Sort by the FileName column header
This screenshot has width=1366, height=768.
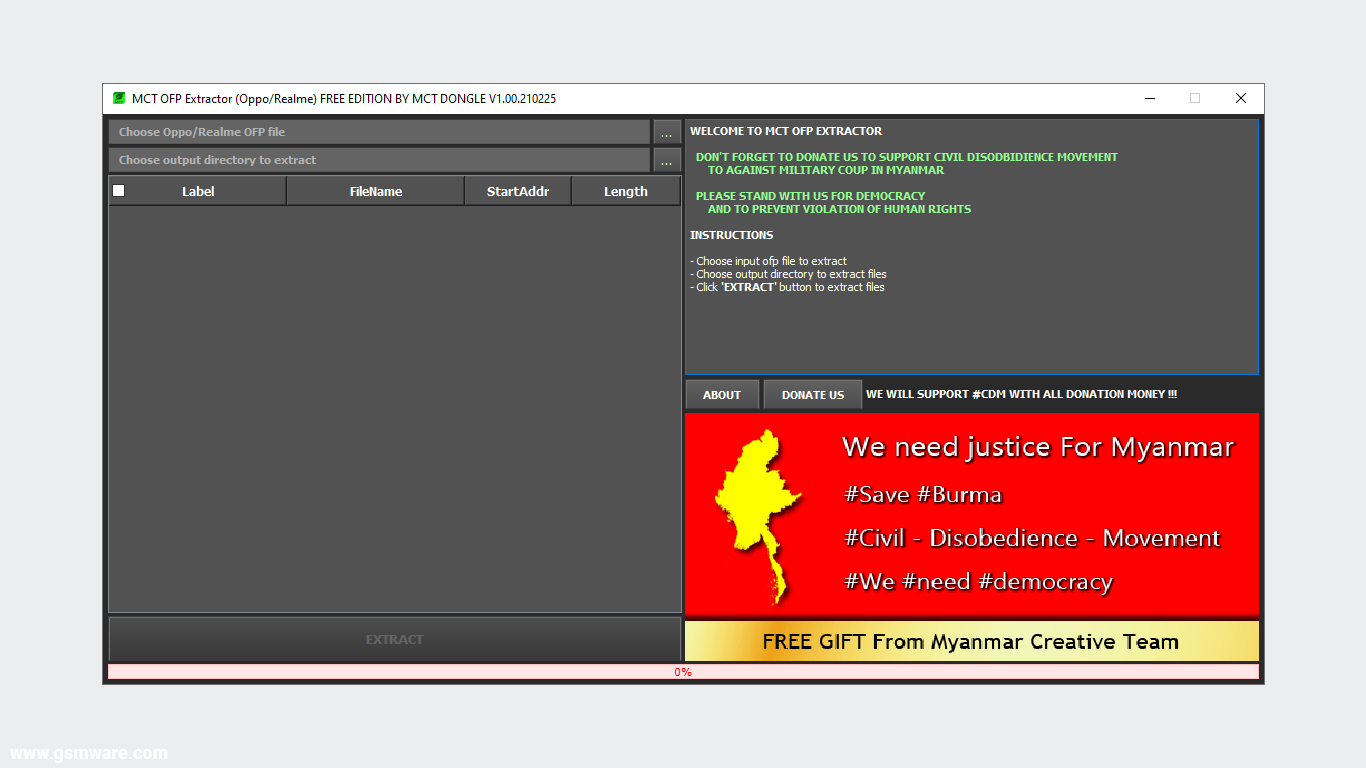coord(375,190)
